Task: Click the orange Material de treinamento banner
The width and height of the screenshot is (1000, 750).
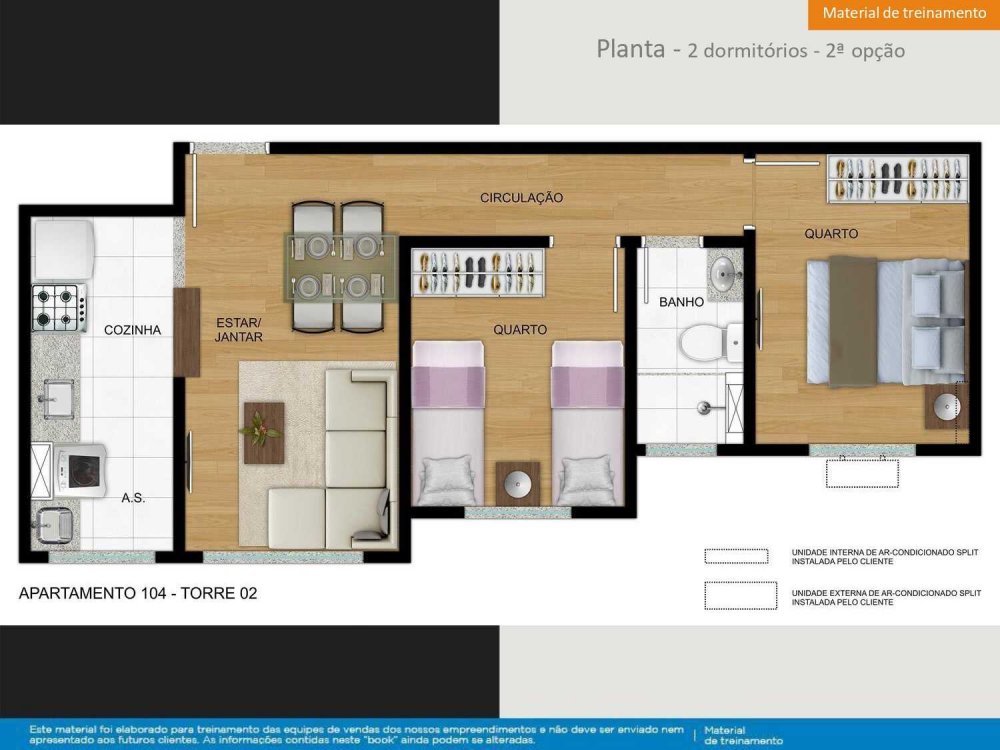Action: (904, 14)
